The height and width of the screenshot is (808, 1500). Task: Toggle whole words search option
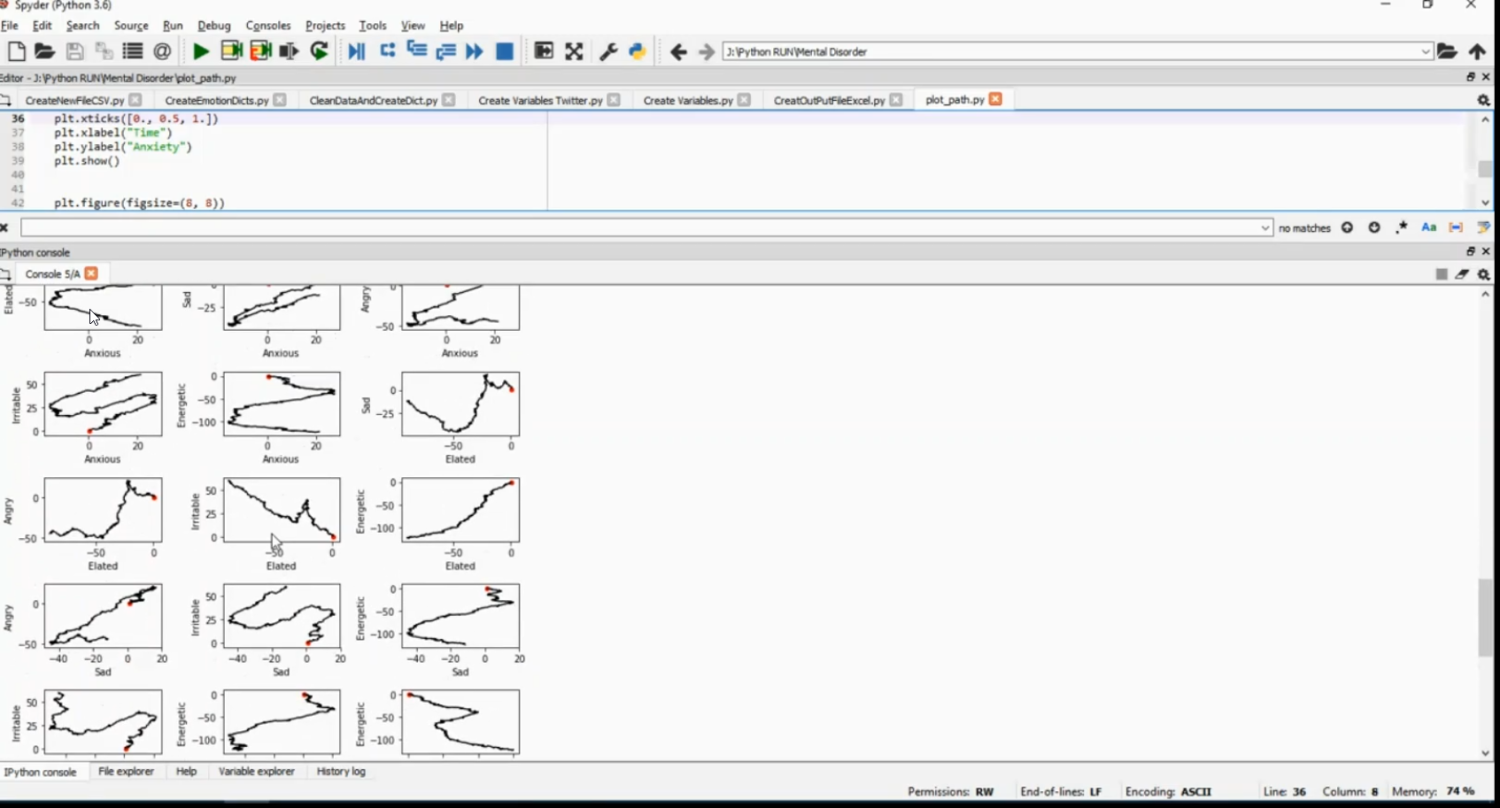click(x=1456, y=228)
